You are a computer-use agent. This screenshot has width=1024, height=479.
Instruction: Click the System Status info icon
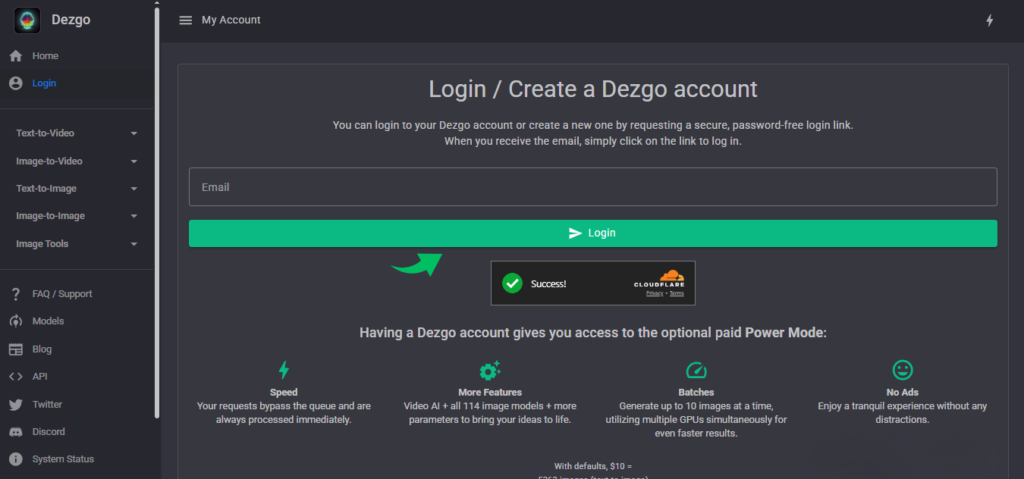[x=16, y=459]
